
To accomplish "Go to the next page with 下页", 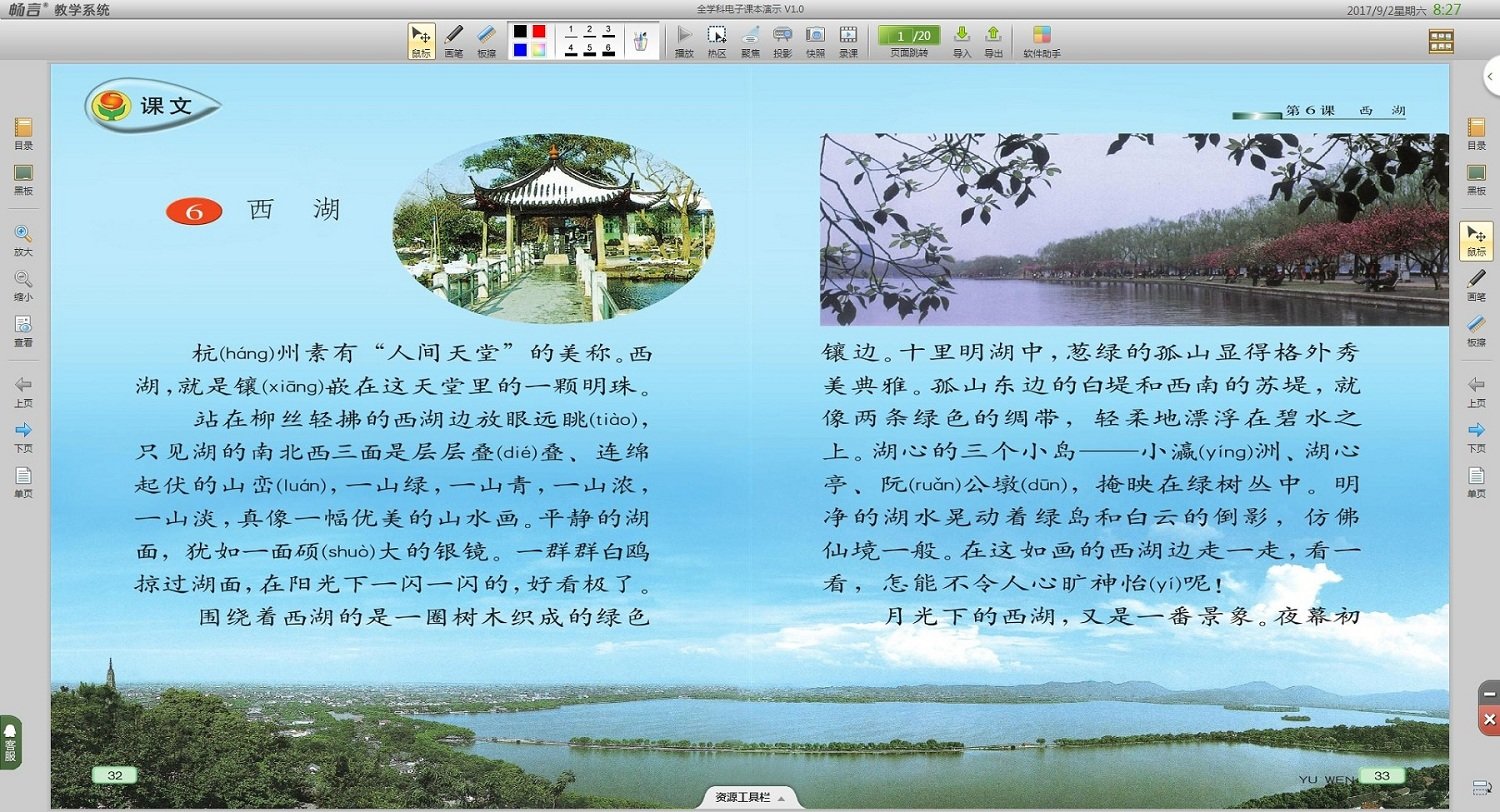I will point(23,432).
